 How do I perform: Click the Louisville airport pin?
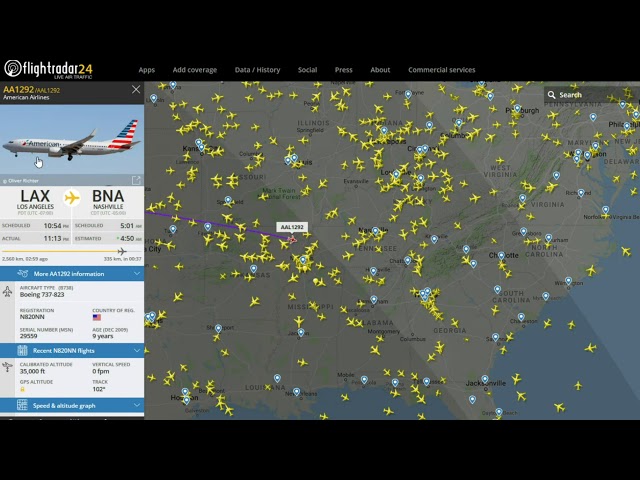click(x=396, y=174)
